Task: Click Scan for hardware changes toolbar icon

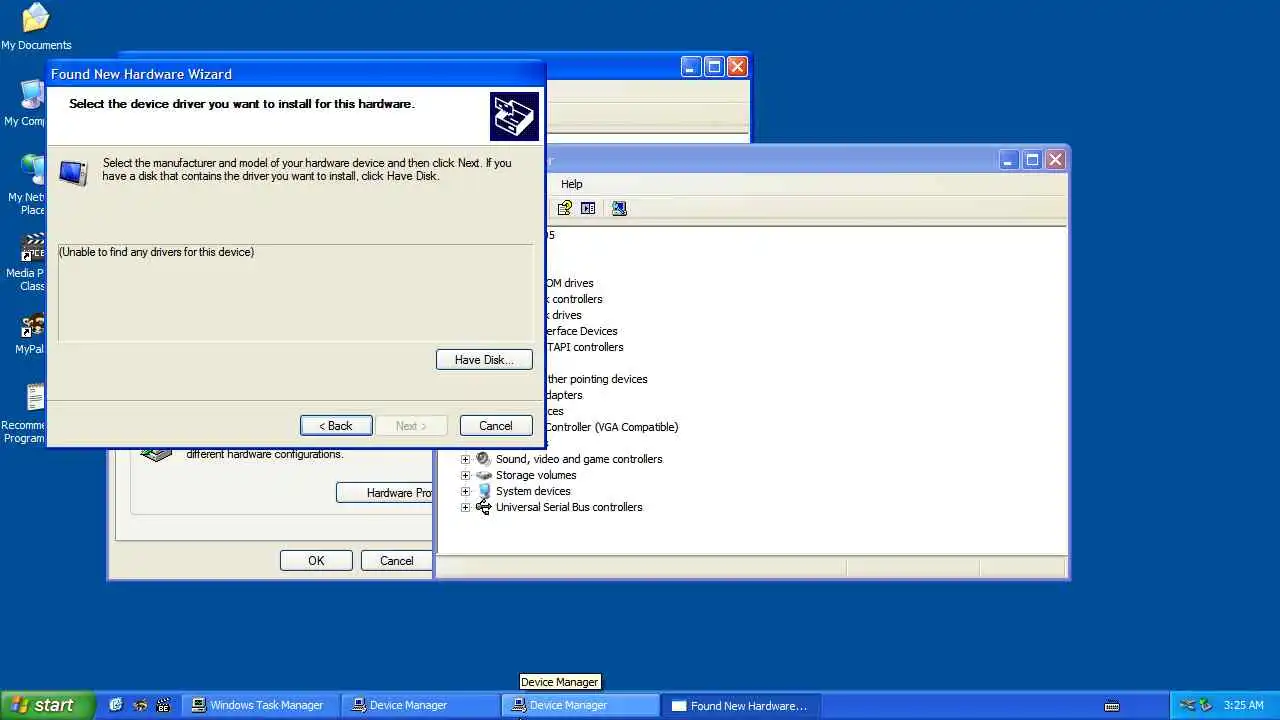Action: [619, 208]
